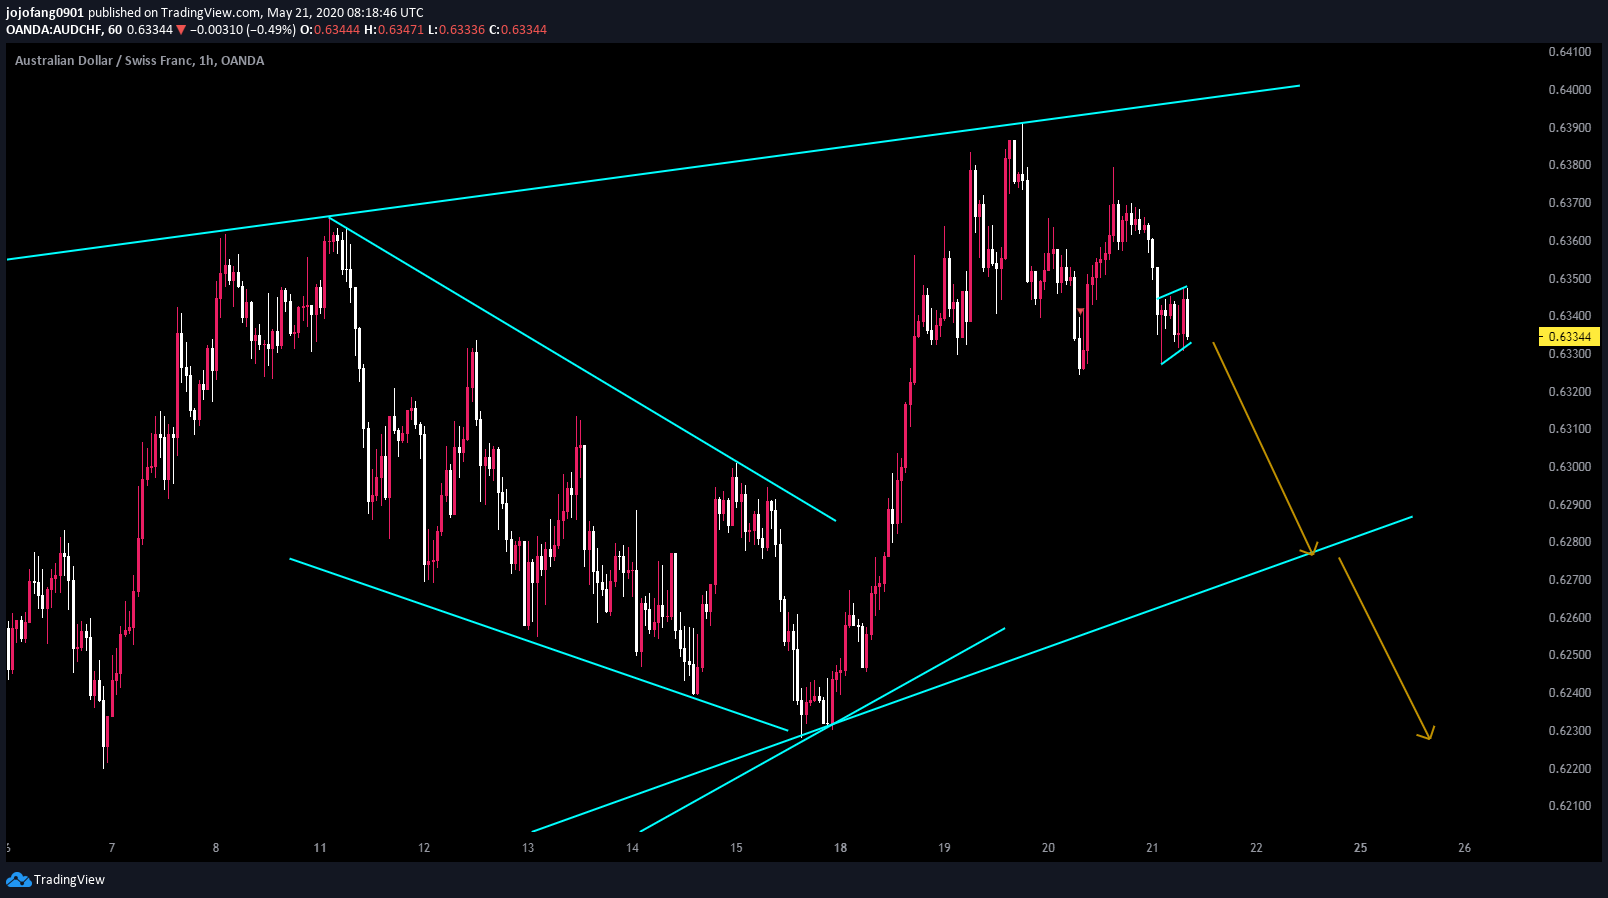Screen dimensions: 1608x898
Task: Click the 0.62600 price axis label
Action: [1569, 618]
